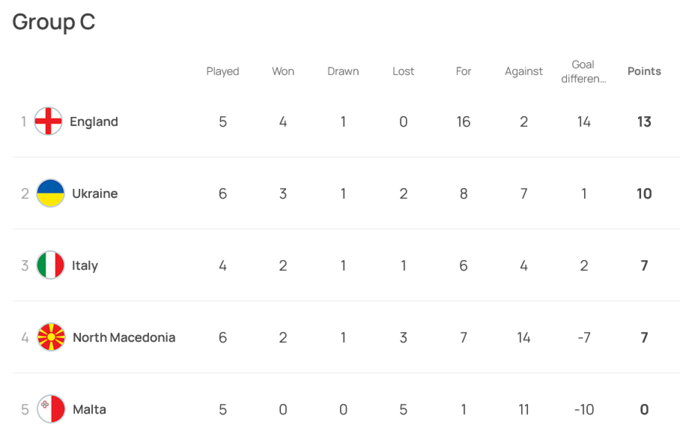Click the Italy flag icon

(x=50, y=266)
